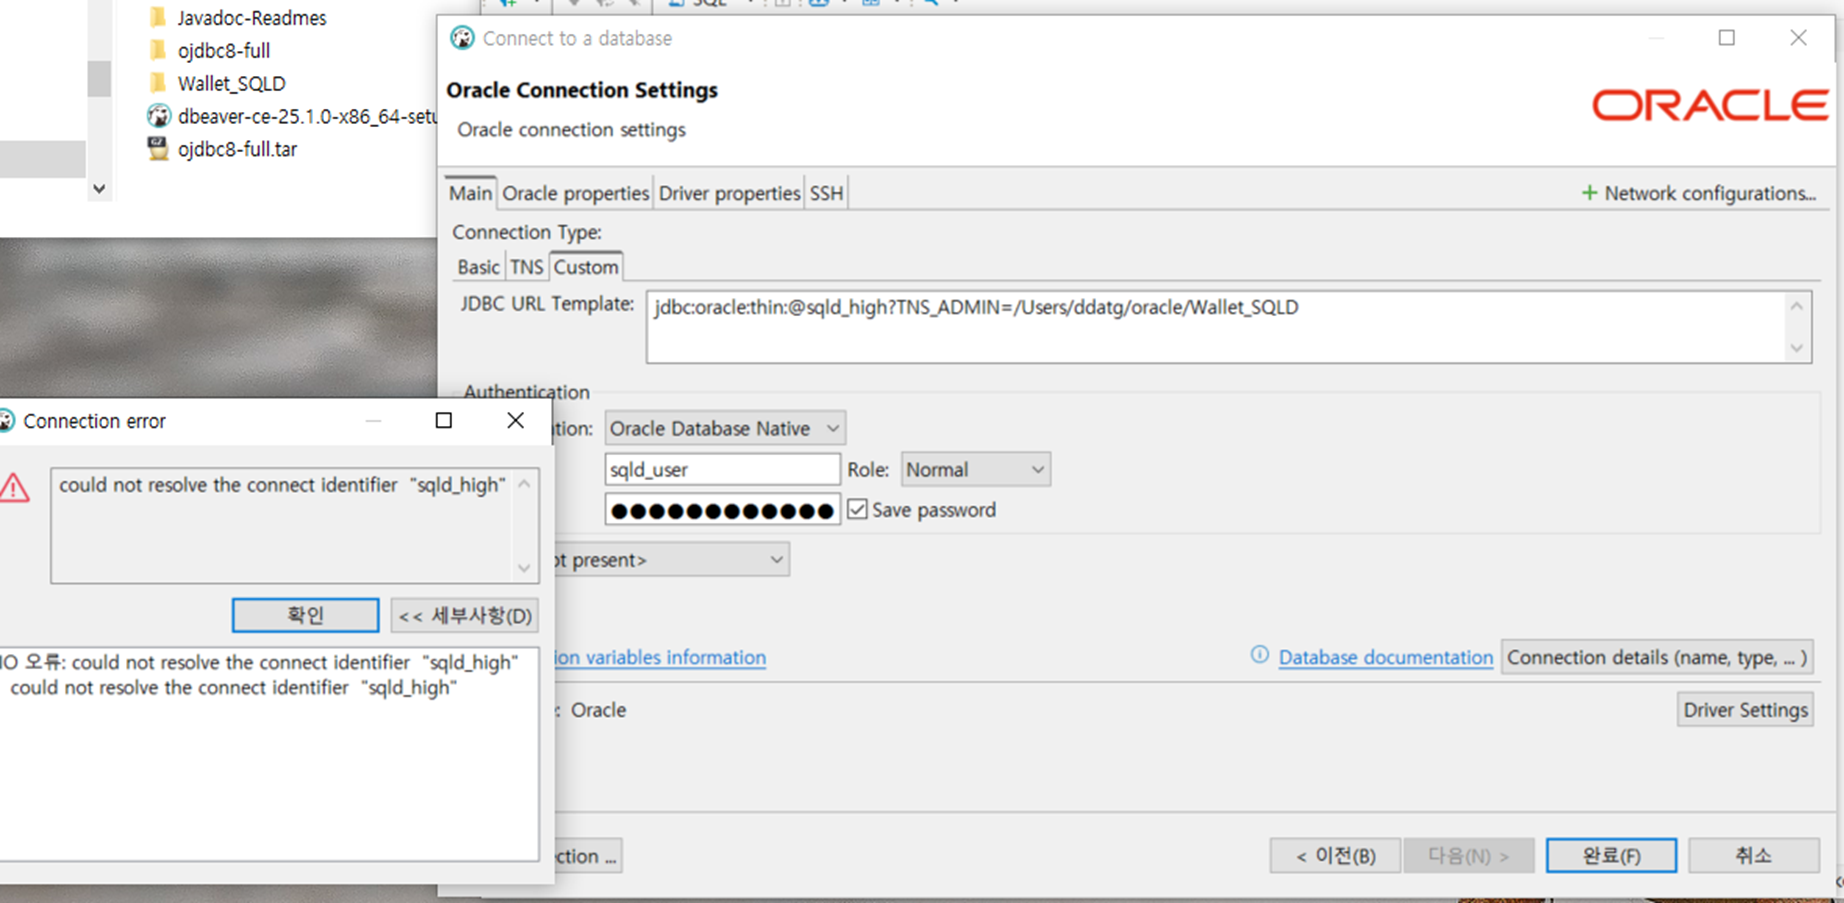
Task: Switch to the Driver properties tab
Action: pos(729,193)
